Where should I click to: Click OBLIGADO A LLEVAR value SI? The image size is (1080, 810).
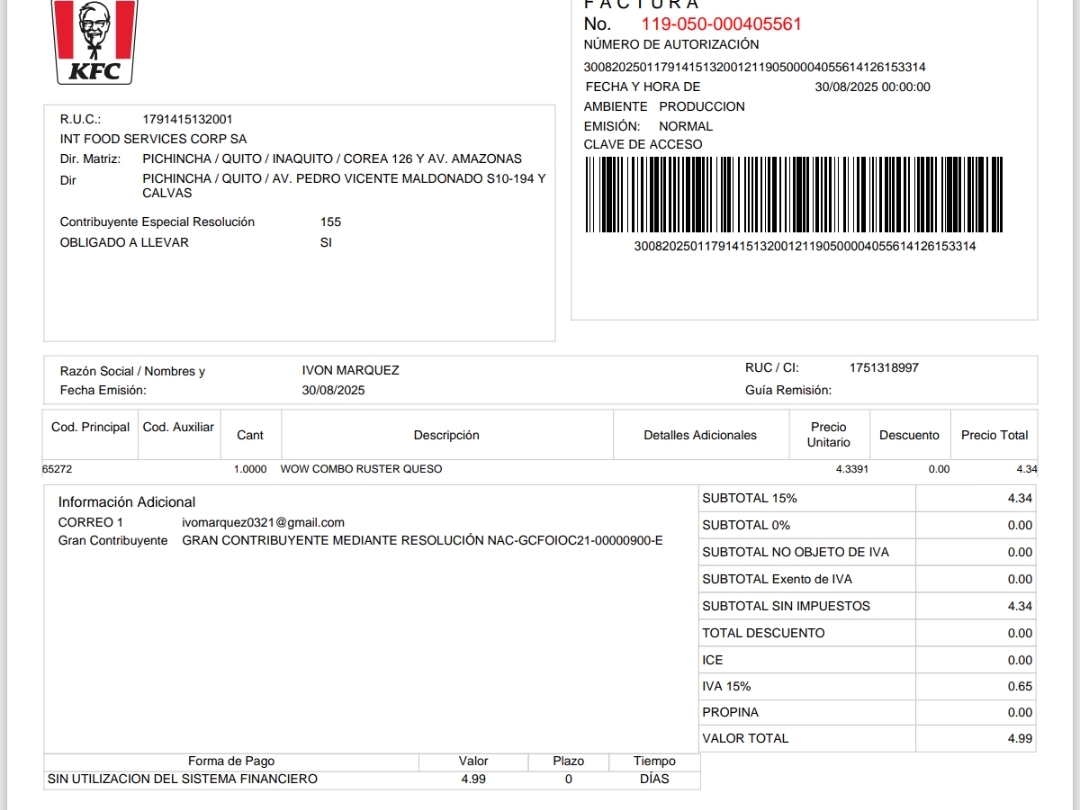click(x=326, y=242)
